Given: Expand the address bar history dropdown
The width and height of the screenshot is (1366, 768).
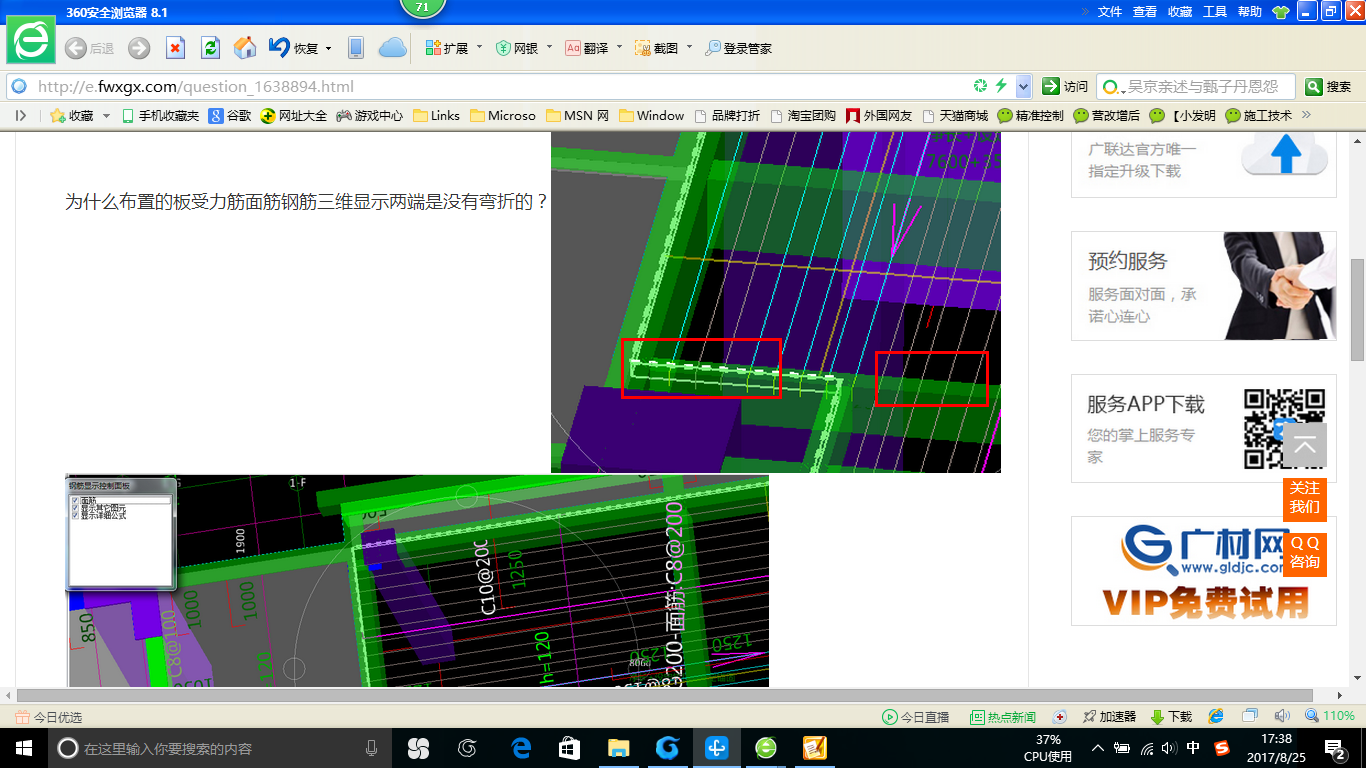Looking at the screenshot, I should pyautogui.click(x=1023, y=86).
